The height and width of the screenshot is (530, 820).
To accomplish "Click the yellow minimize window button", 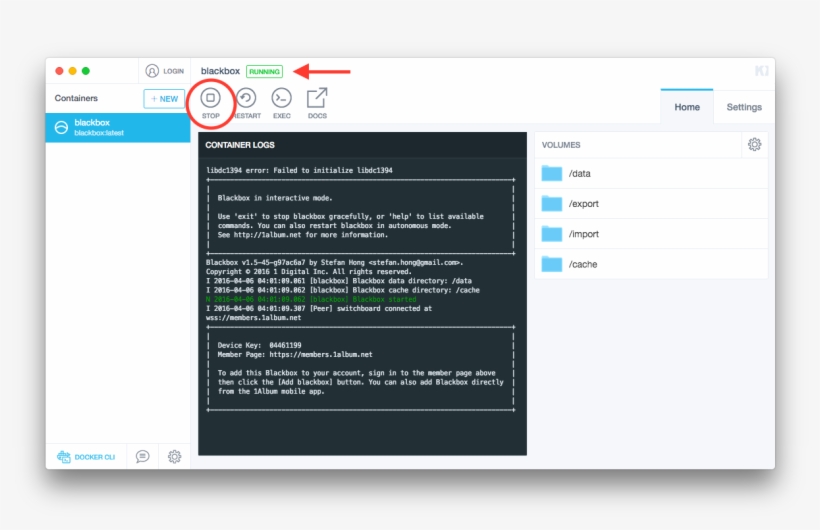I will (x=73, y=71).
